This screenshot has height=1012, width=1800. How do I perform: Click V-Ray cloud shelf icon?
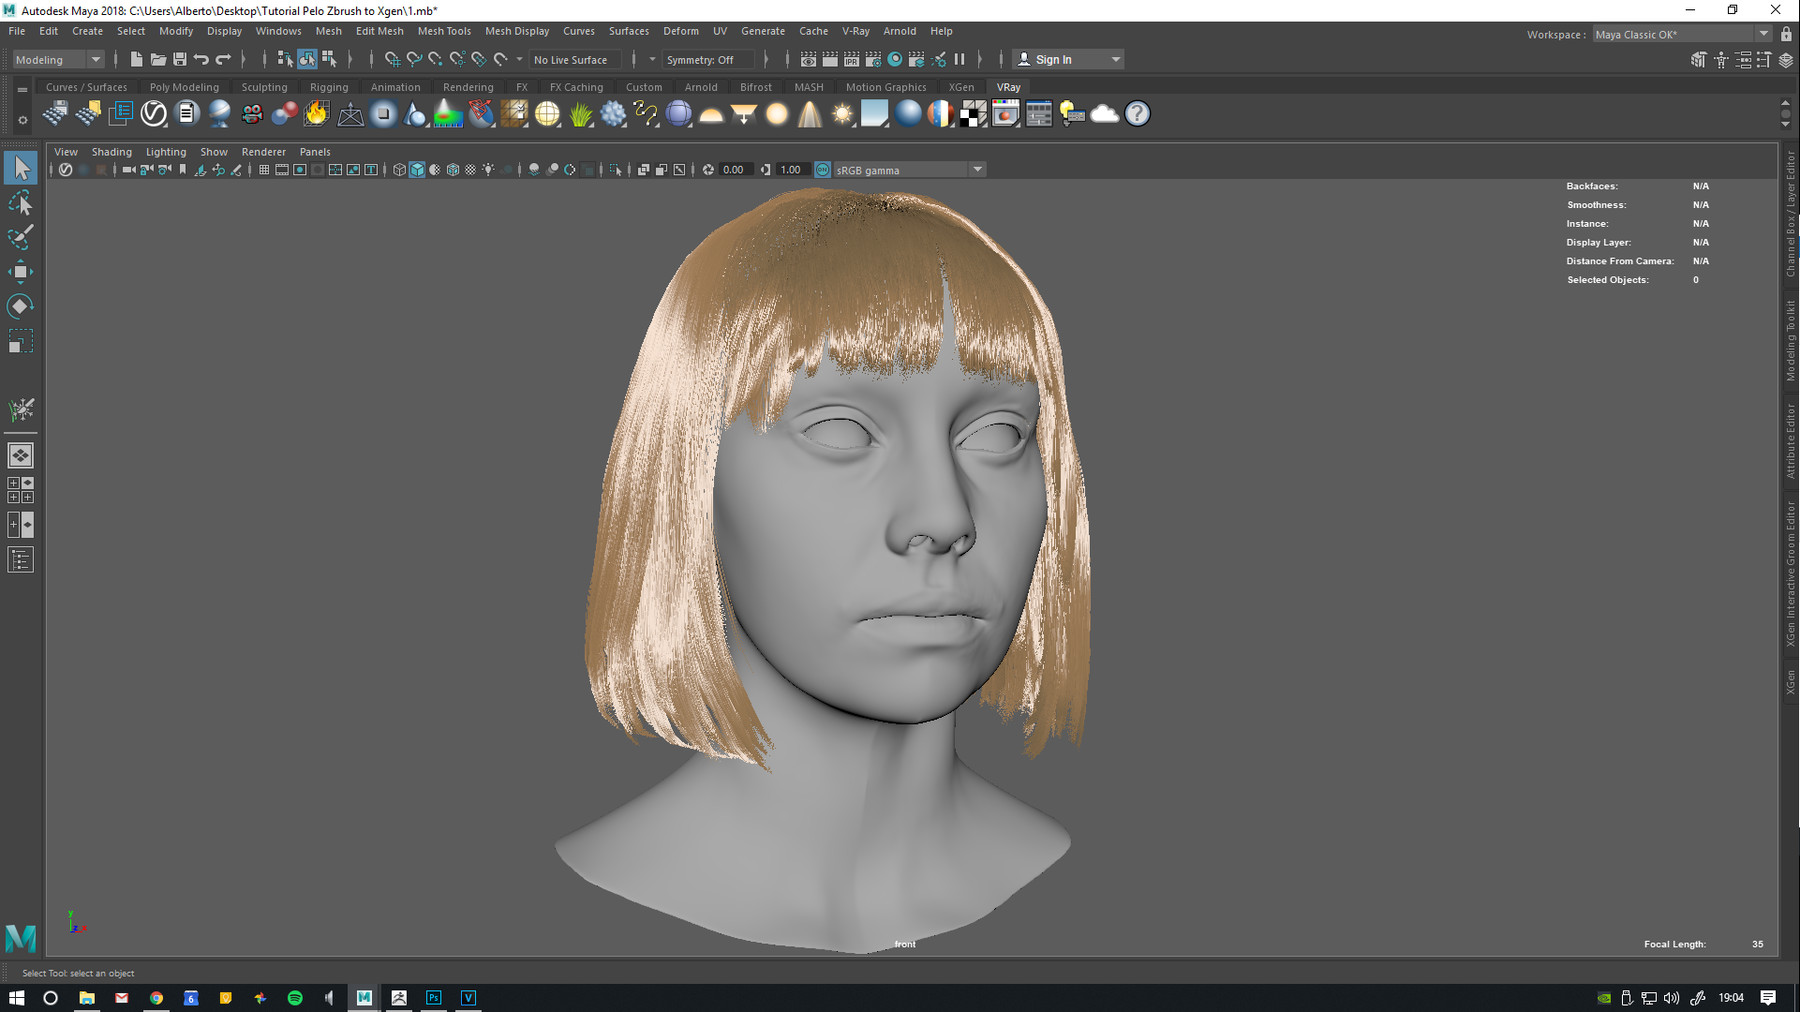click(1105, 114)
